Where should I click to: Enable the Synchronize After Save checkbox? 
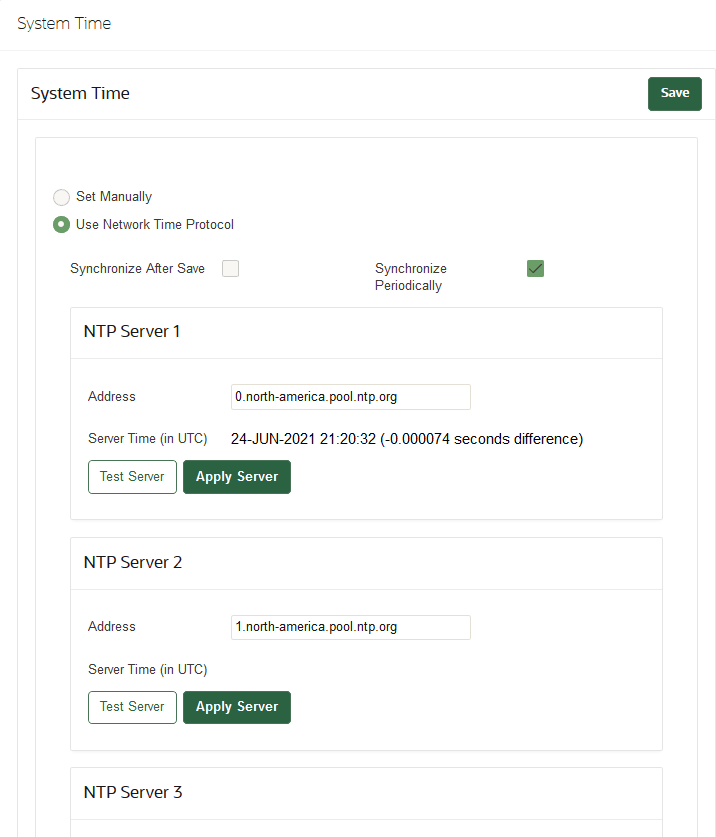230,268
